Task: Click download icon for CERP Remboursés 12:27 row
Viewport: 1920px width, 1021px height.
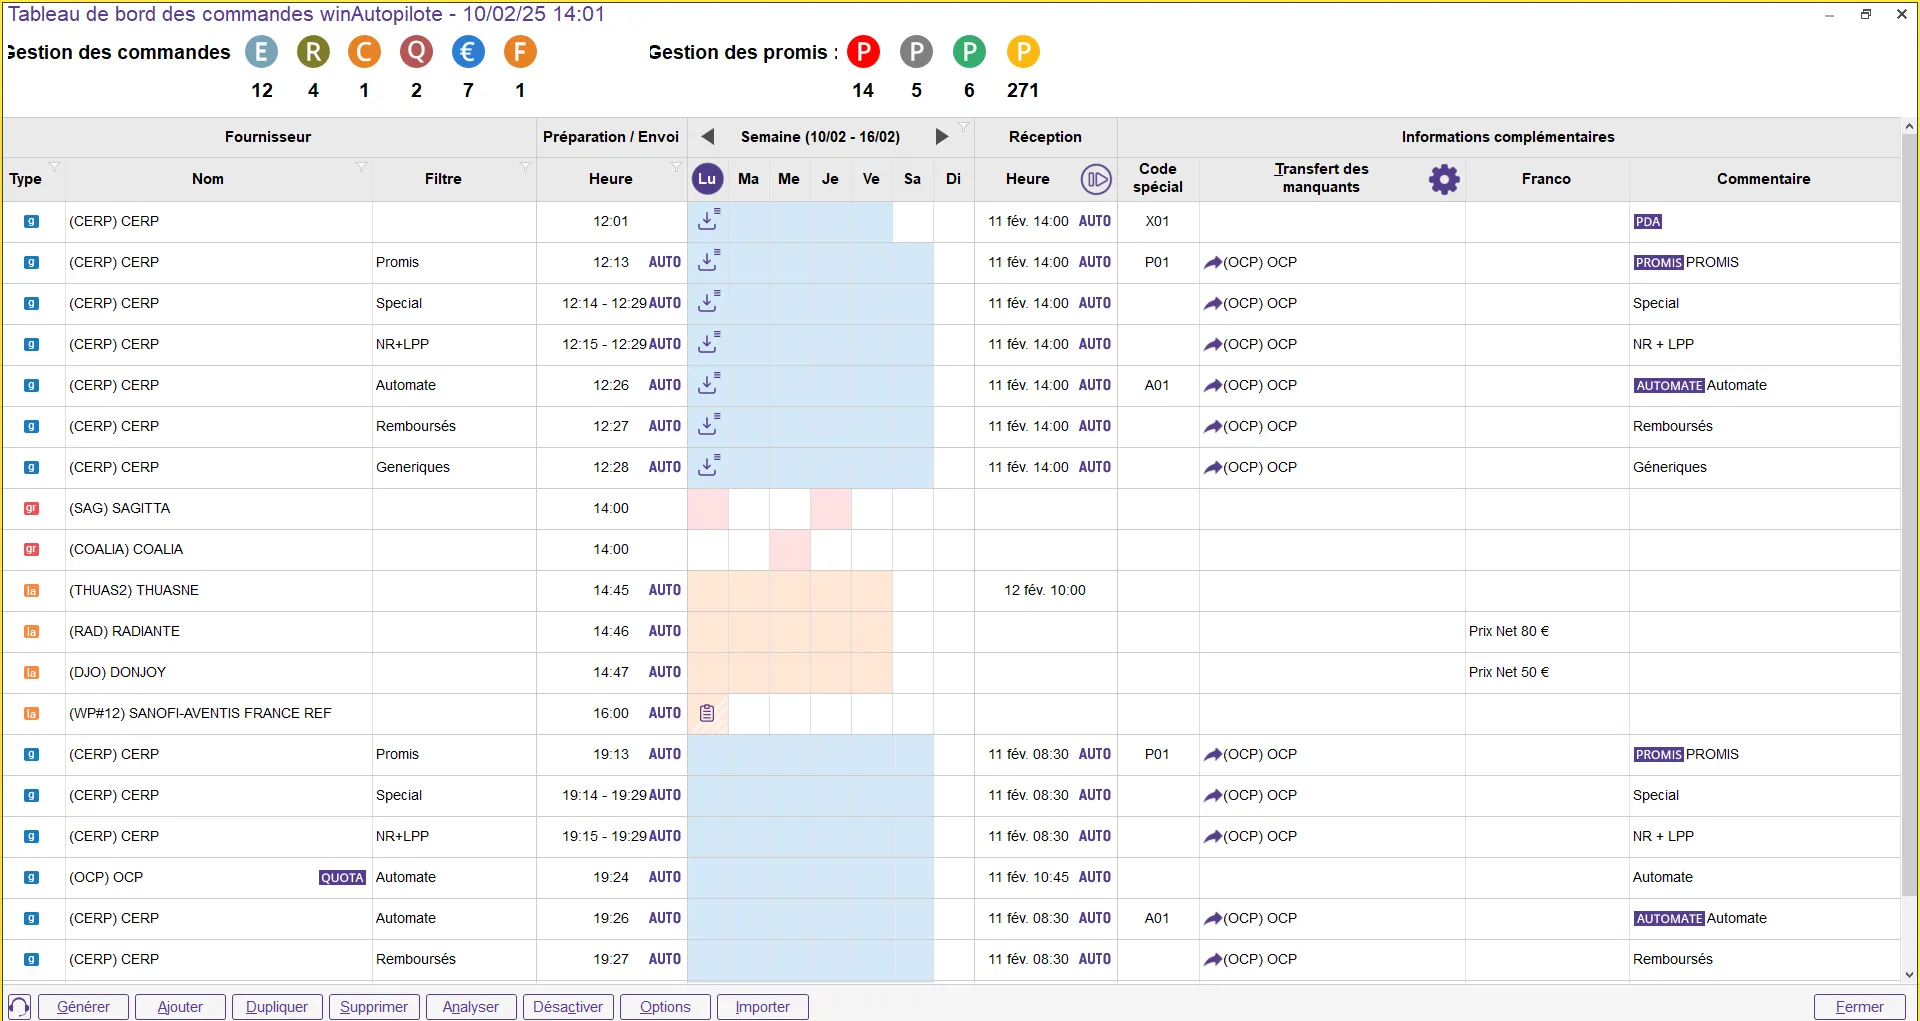Action: coord(708,425)
